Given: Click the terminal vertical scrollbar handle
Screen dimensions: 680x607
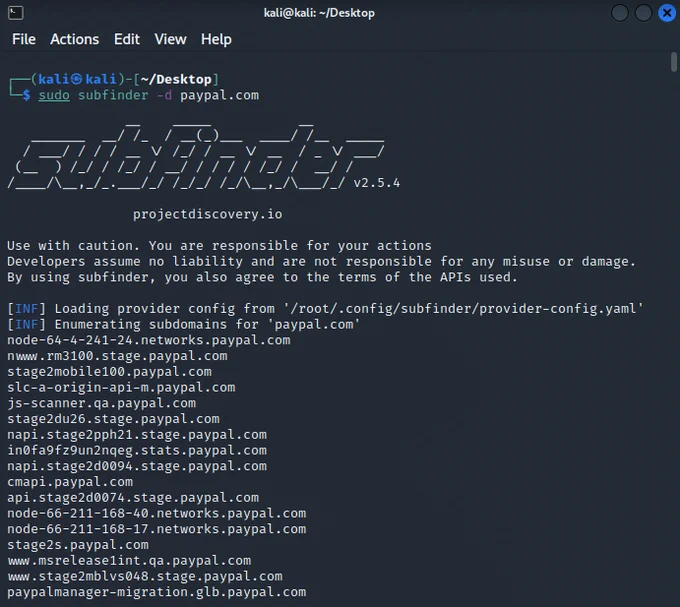Looking at the screenshot, I should click(x=673, y=62).
